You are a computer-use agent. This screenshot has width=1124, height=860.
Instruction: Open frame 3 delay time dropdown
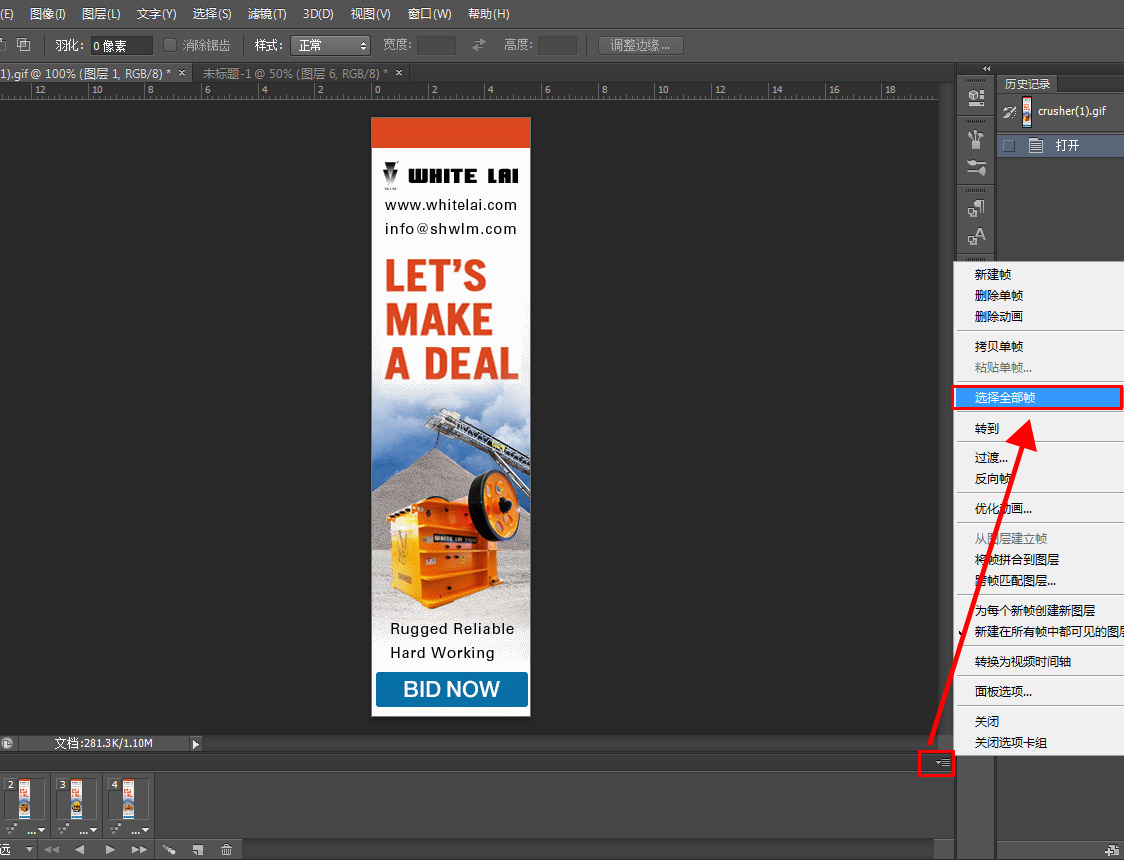pyautogui.click(x=88, y=831)
